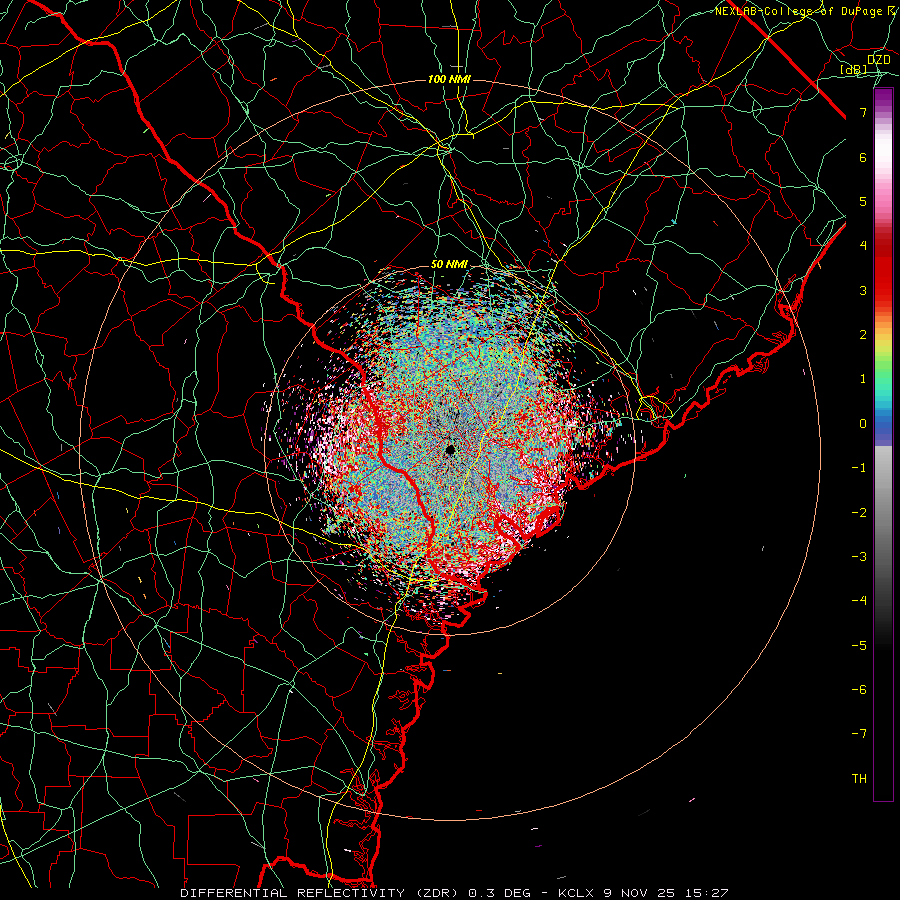Click the "100 NMI" range ring label
Viewport: 900px width, 900px height.
click(x=449, y=79)
